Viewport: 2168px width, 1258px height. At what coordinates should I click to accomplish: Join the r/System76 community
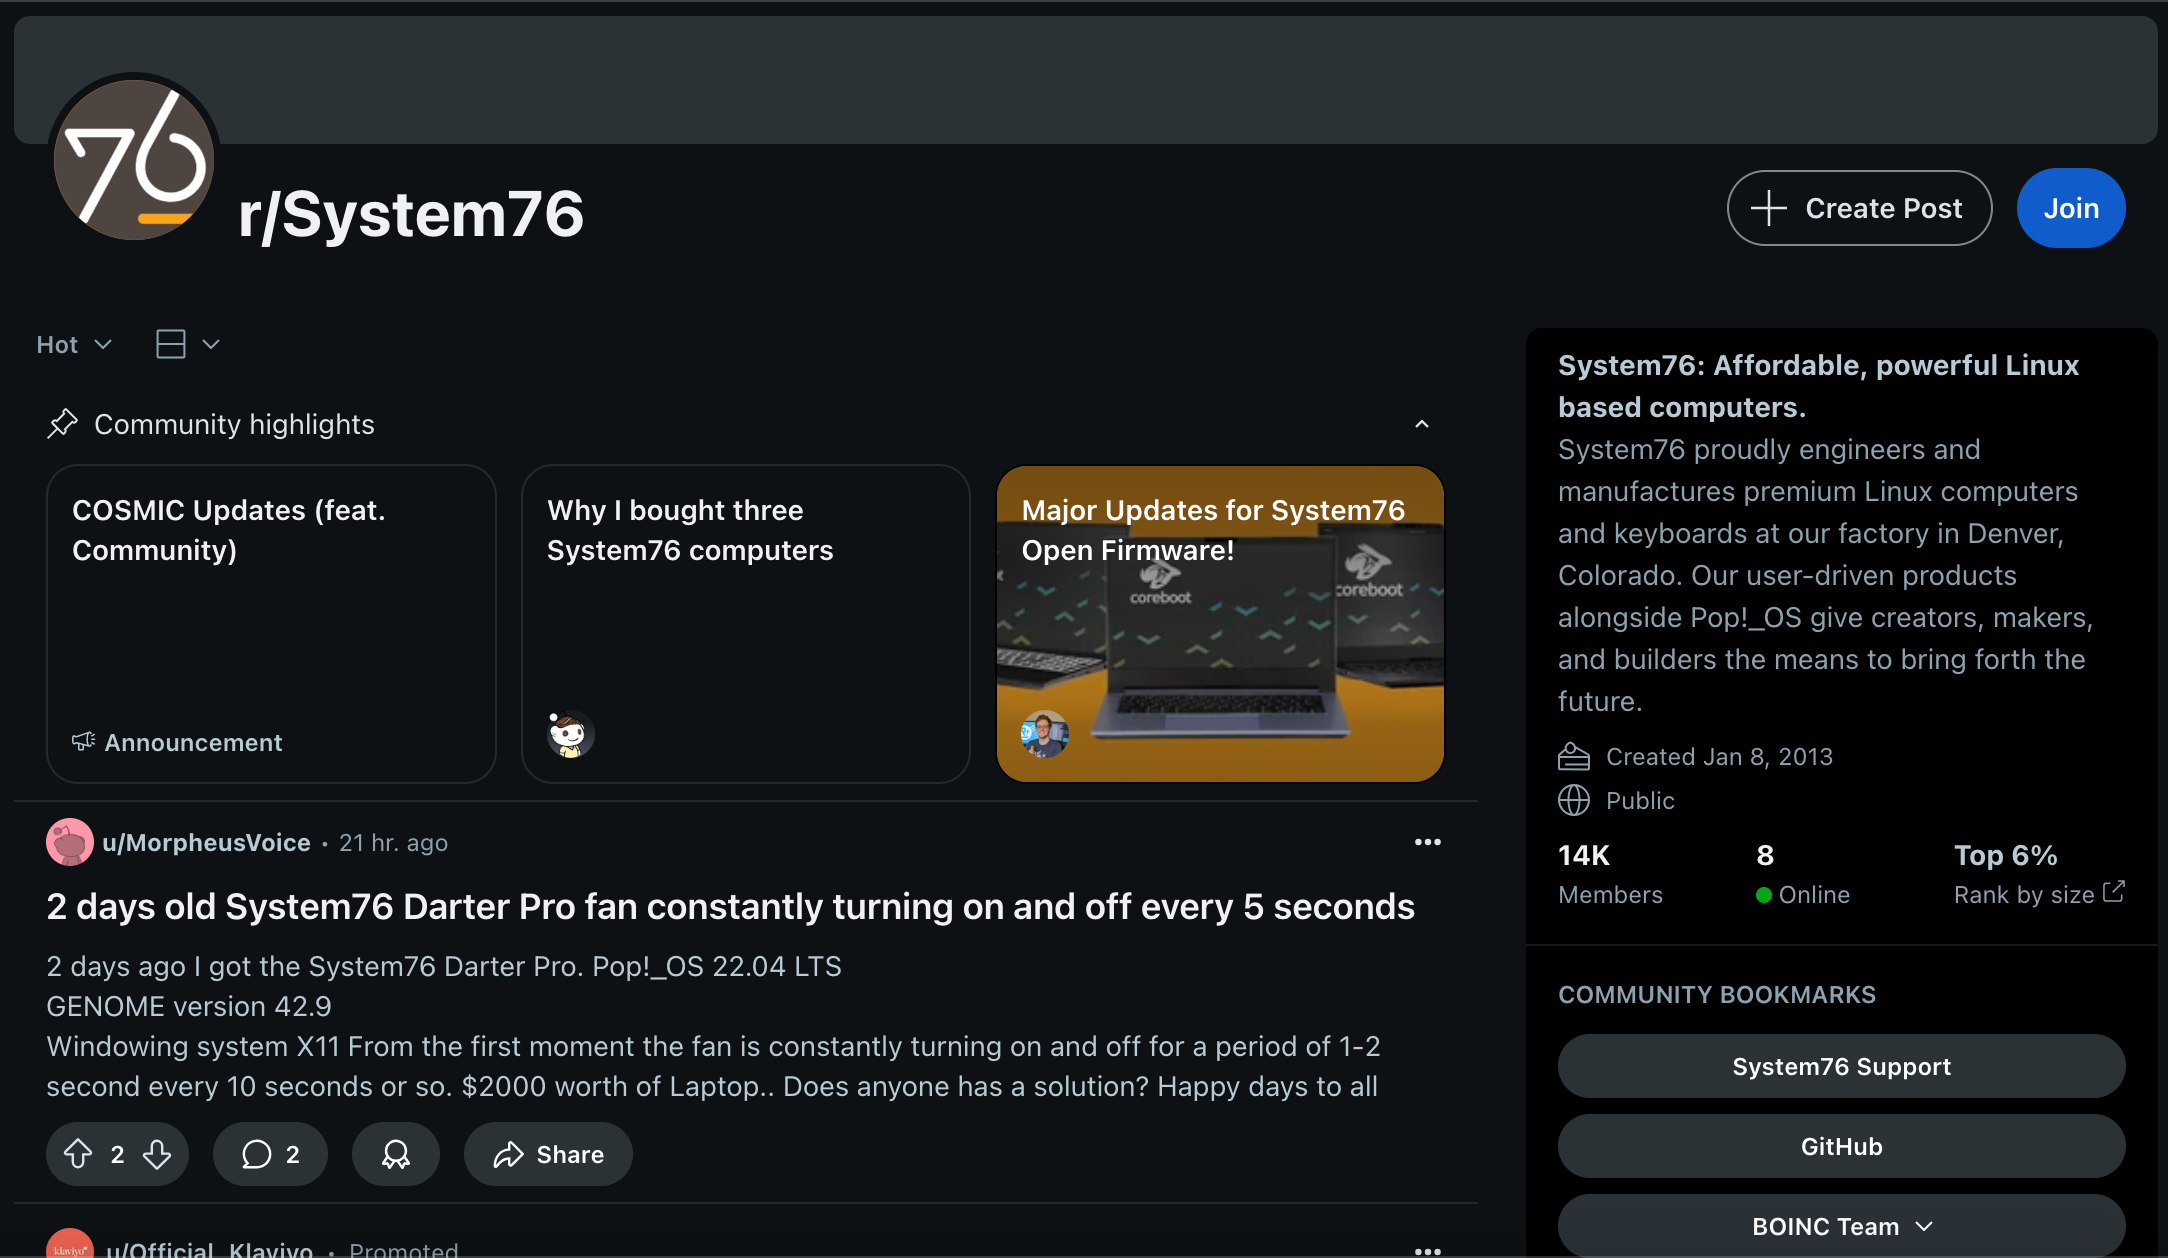[x=2072, y=208]
